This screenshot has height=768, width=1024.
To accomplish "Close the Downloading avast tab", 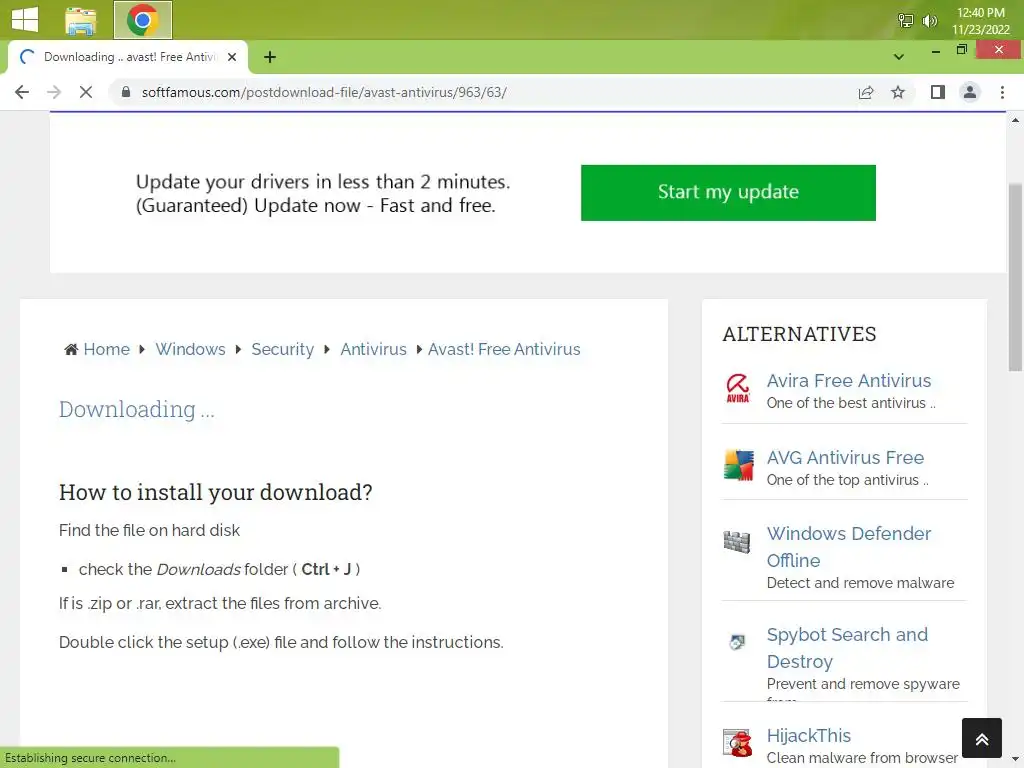I will pyautogui.click(x=232, y=57).
